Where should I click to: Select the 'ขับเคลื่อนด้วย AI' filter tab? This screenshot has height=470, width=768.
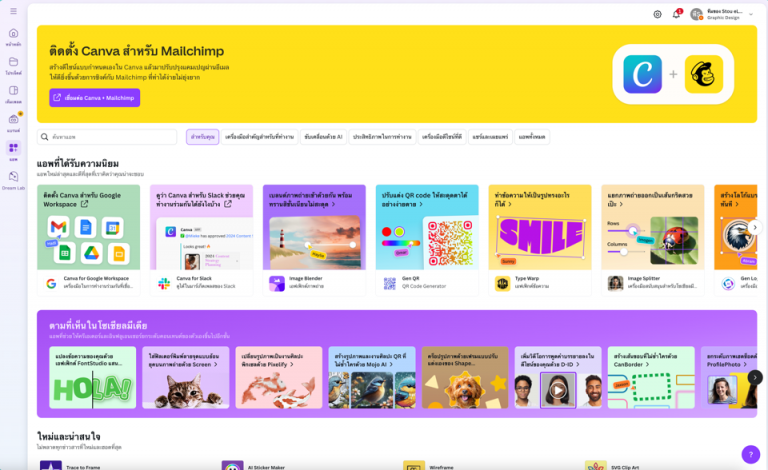(323, 137)
